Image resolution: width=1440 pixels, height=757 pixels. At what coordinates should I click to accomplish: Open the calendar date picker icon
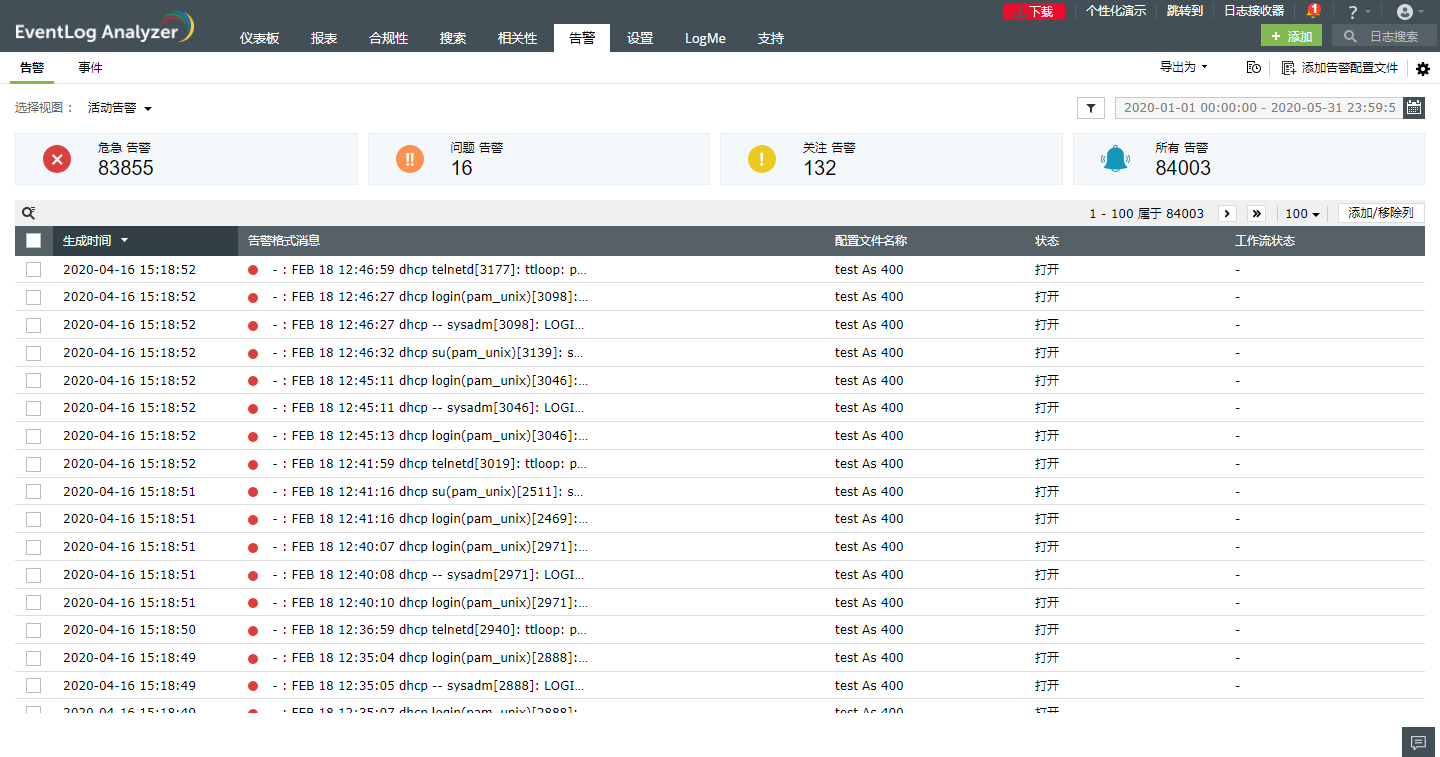pyautogui.click(x=1413, y=108)
